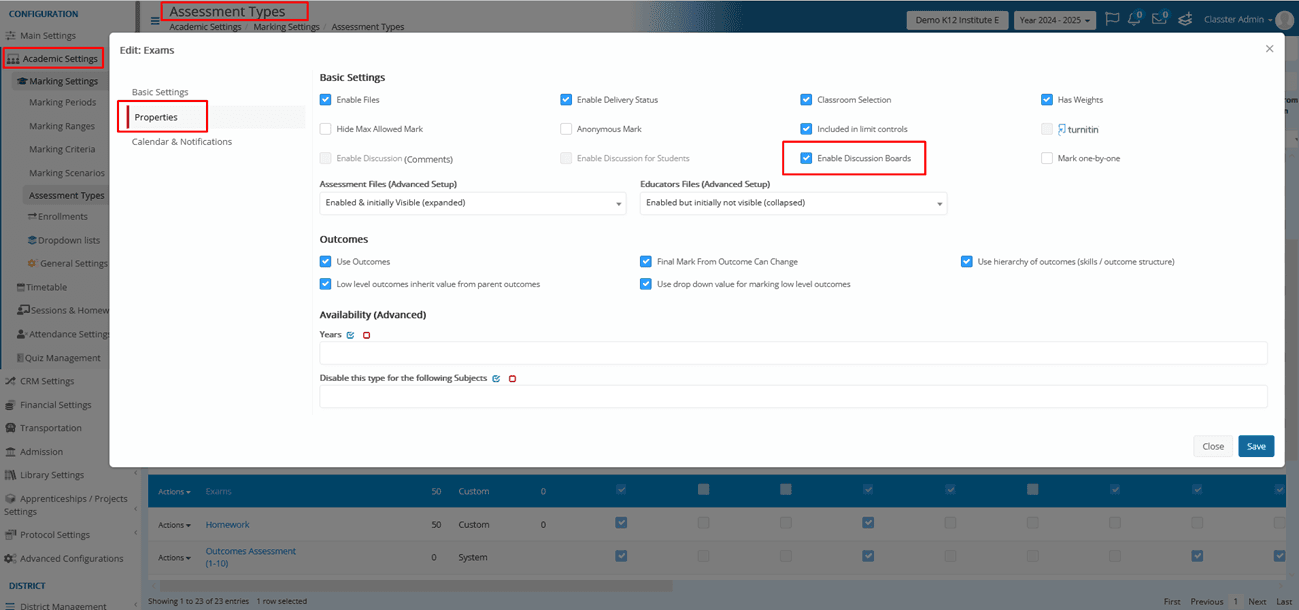Screen dimensions: 1299x610
Task: Uncheck Enable Files checkbox
Action: (325, 100)
